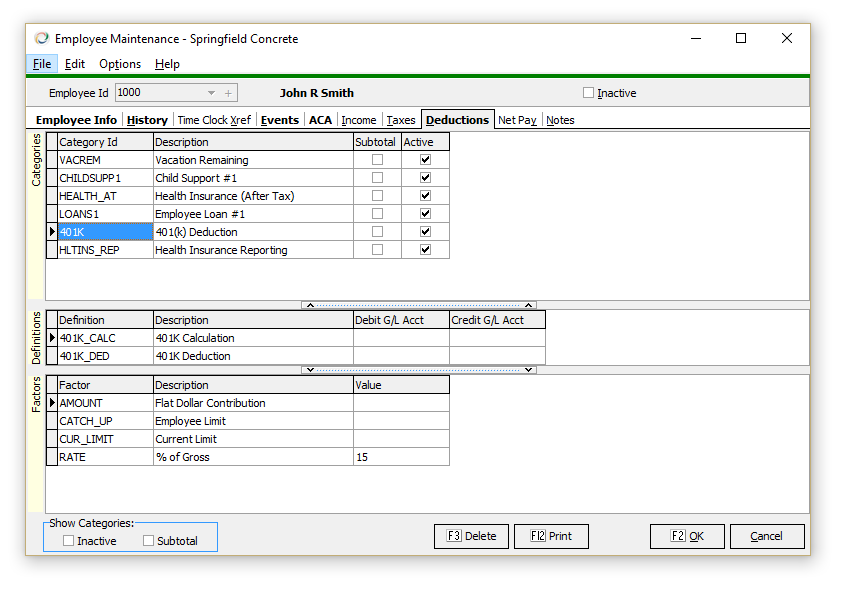This screenshot has height=592, width=842.
Task: Toggle the Inactive employee checkbox
Action: 589,93
